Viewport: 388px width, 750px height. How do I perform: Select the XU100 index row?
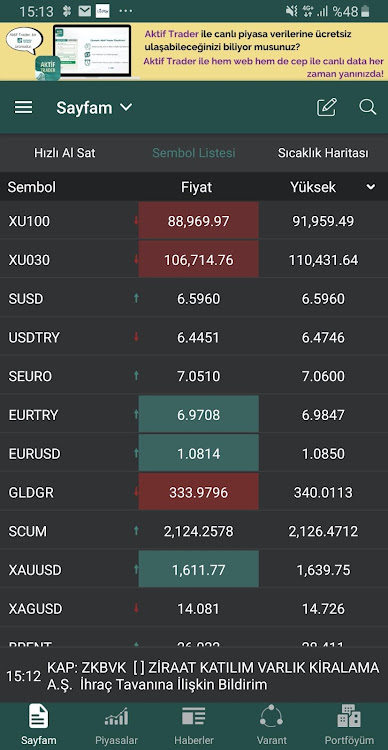(x=194, y=221)
